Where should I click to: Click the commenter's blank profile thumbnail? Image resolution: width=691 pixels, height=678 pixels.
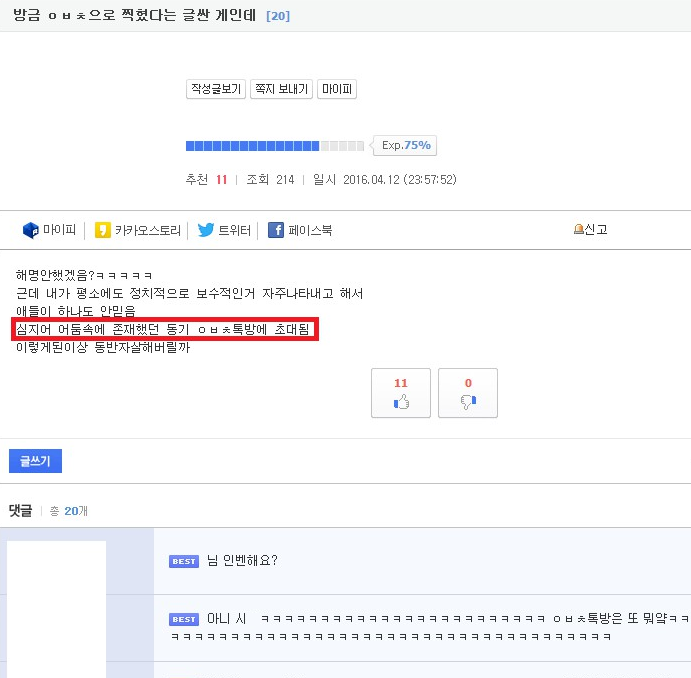click(x=56, y=609)
